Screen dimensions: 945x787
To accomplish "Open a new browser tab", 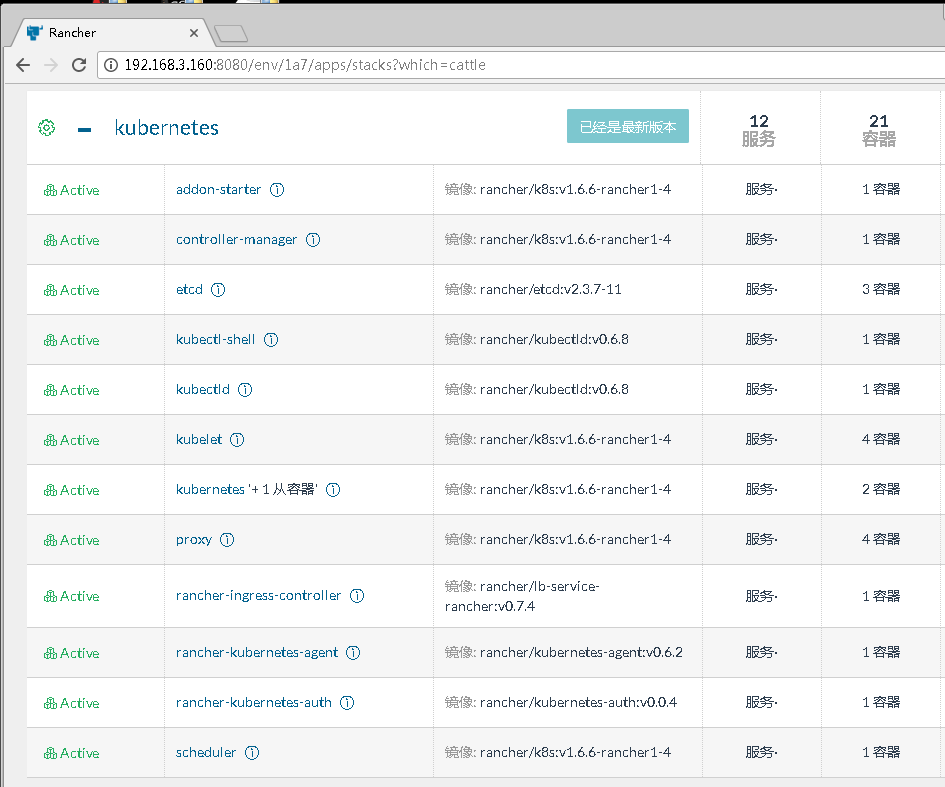I will tap(231, 34).
